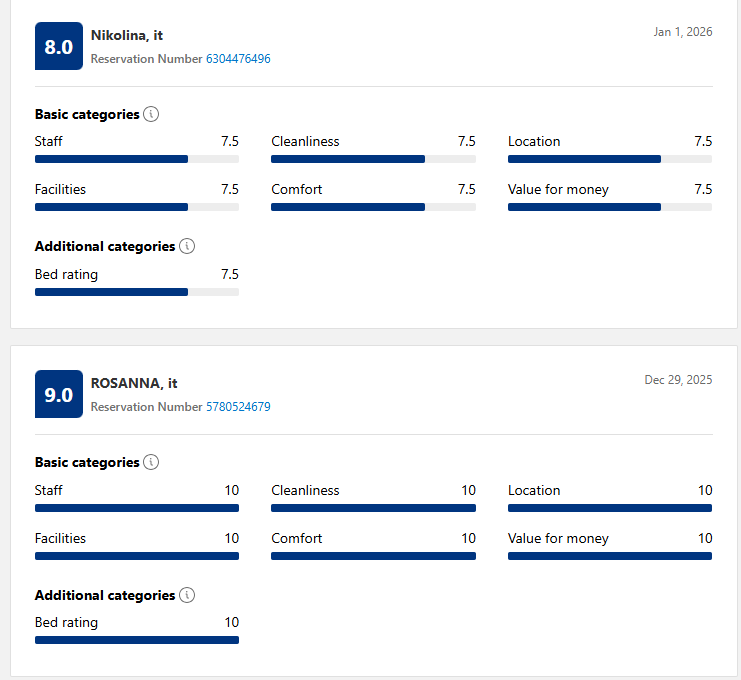Screen dimensions: 741x680
Task: Click Nikolina's Comfort score of 7.5
Action: (x=466, y=189)
